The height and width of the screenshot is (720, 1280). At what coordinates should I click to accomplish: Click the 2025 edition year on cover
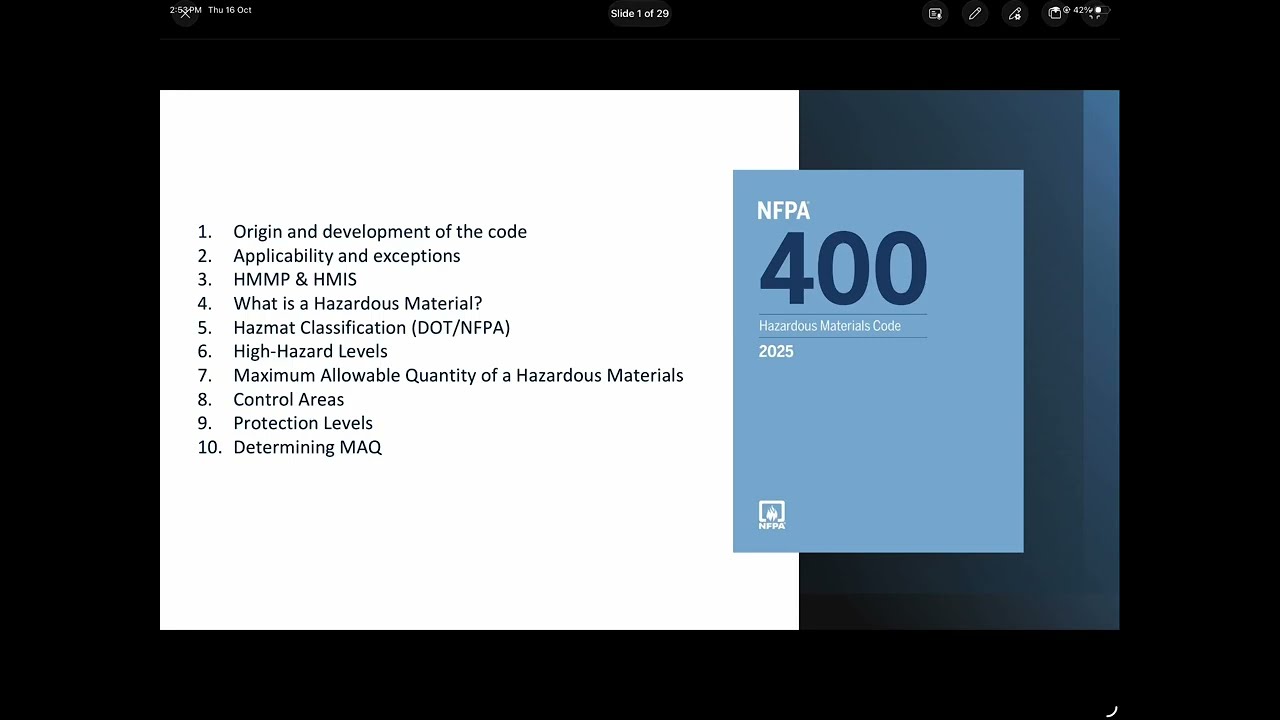click(x=776, y=352)
